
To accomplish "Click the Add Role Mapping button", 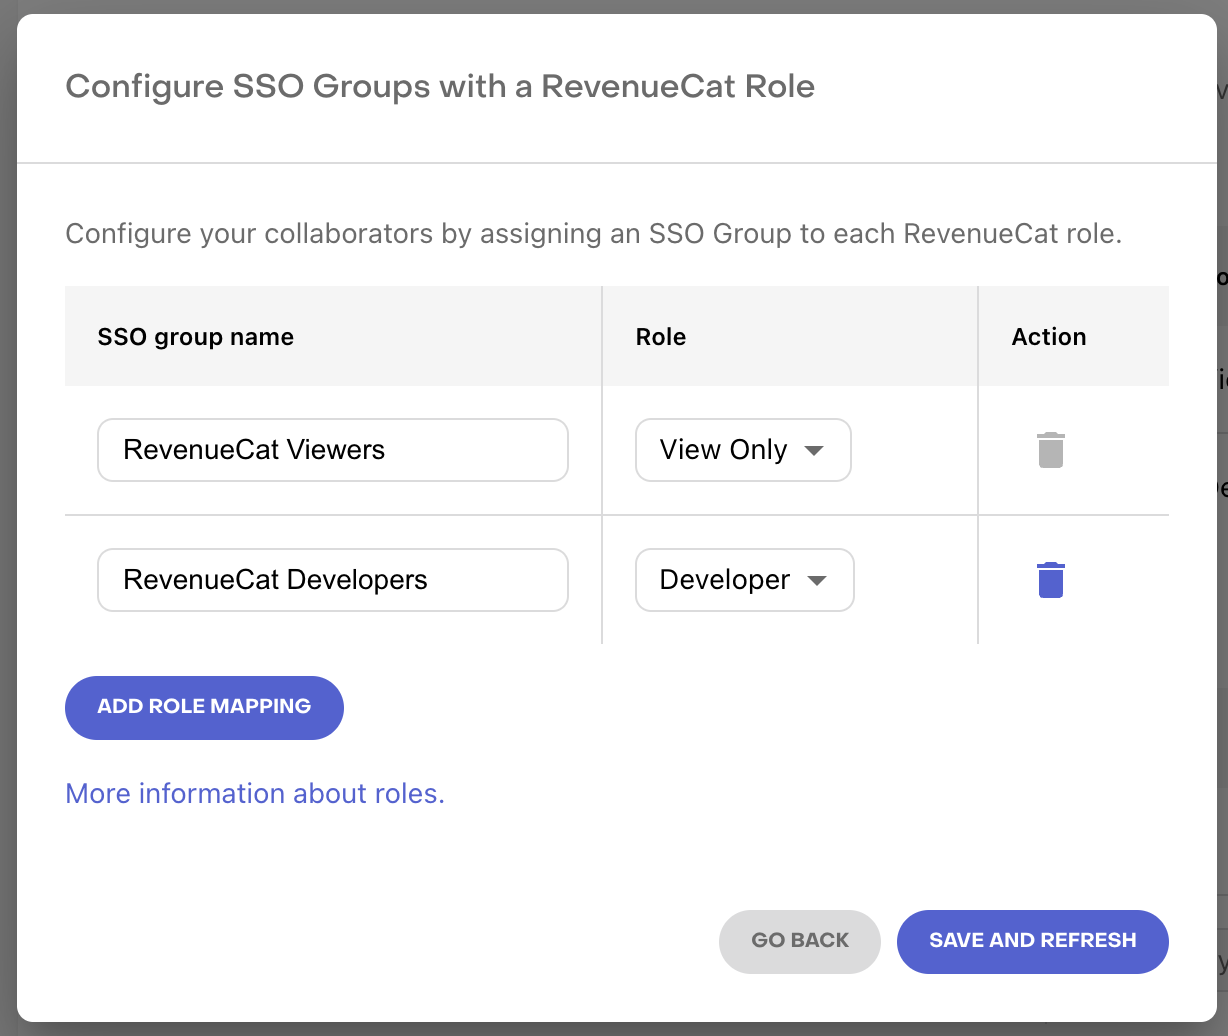I will click(x=204, y=707).
